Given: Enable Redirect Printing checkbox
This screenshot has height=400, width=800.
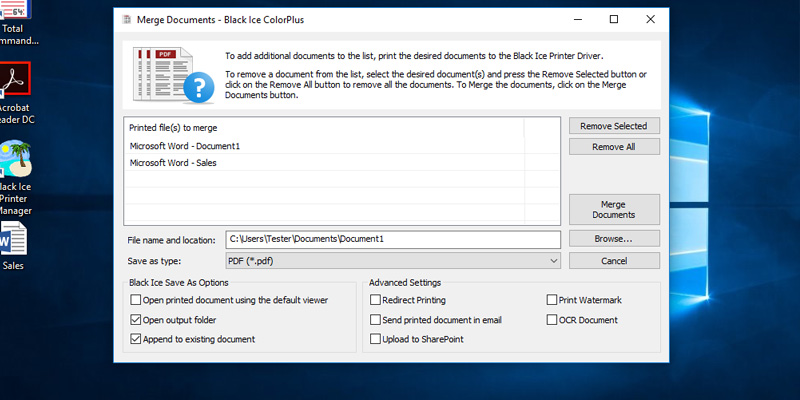Looking at the screenshot, I should [x=376, y=300].
